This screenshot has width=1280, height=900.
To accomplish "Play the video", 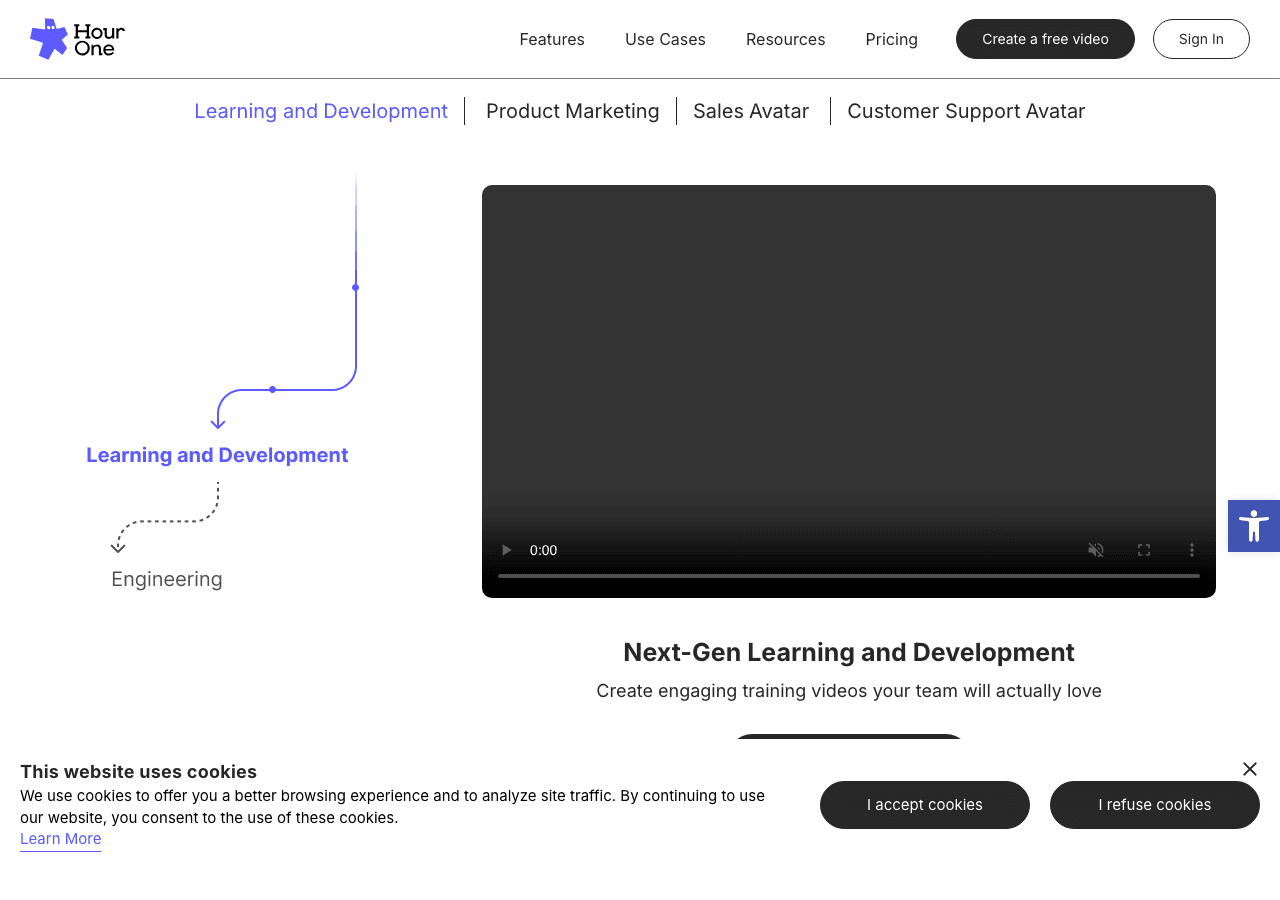I will pyautogui.click(x=506, y=550).
